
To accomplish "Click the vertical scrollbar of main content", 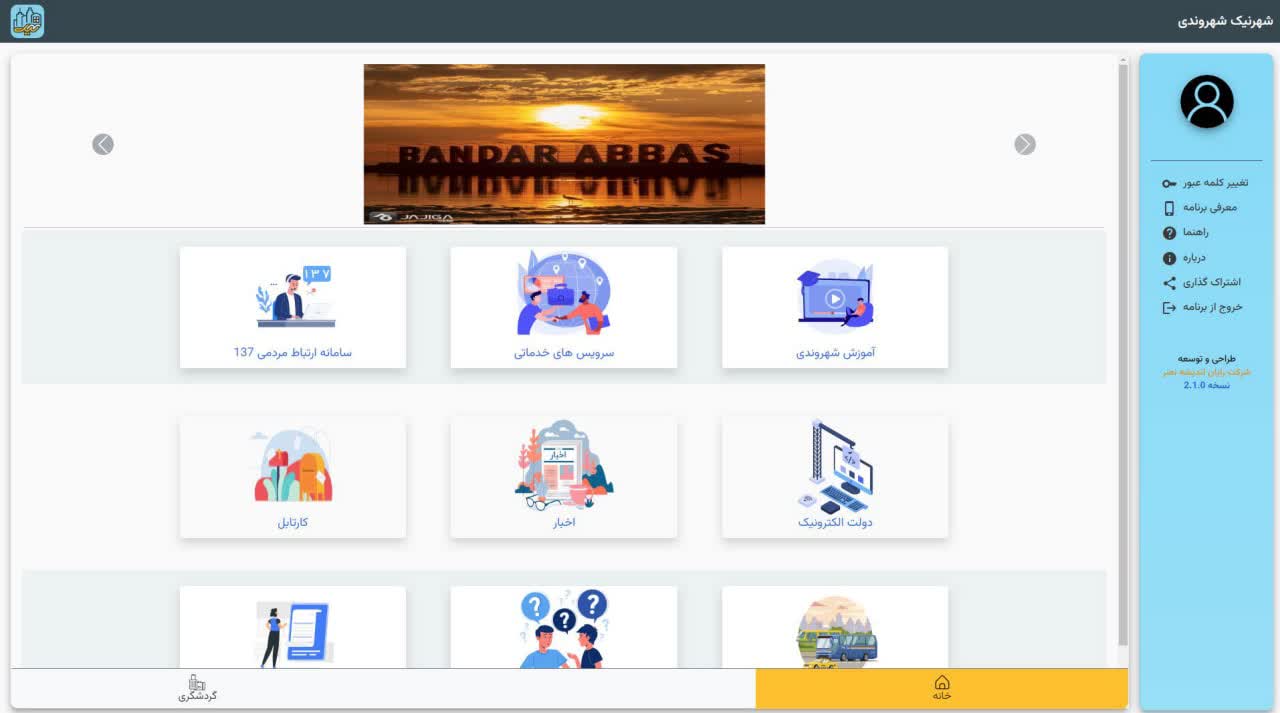I will point(1123,350).
